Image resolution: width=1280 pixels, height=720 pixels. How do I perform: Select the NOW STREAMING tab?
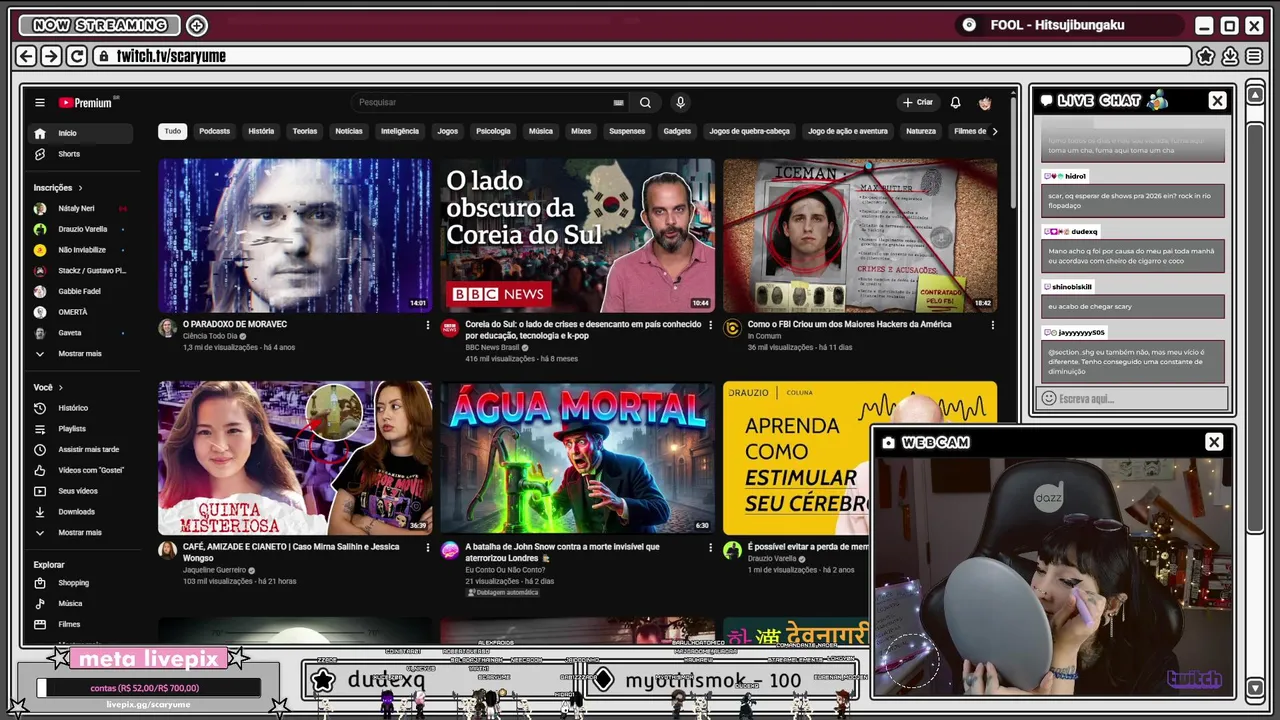[x=99, y=25]
